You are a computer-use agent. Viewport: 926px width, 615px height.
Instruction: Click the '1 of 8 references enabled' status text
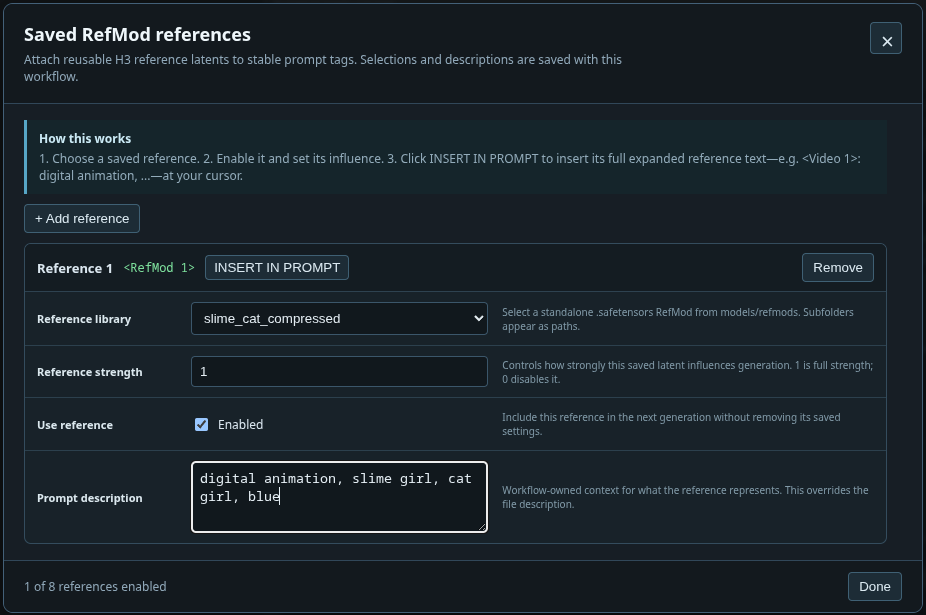[x=95, y=587]
